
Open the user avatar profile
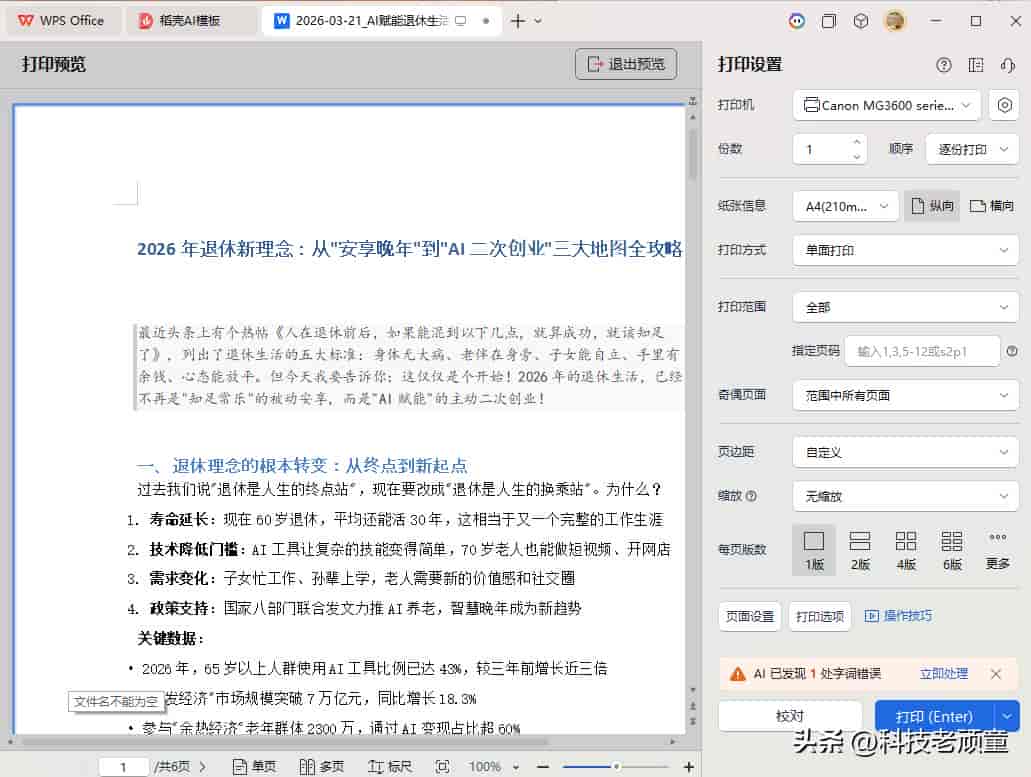895,21
